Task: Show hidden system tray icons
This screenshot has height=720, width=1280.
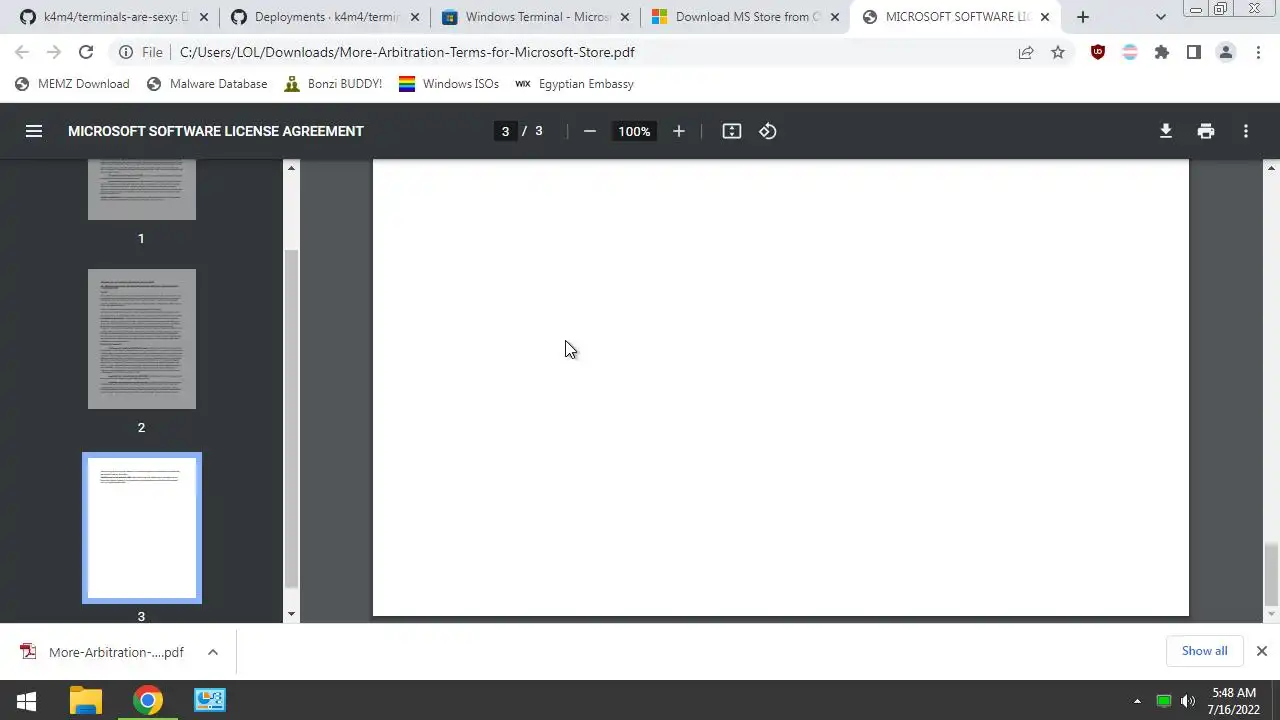Action: tap(1137, 701)
